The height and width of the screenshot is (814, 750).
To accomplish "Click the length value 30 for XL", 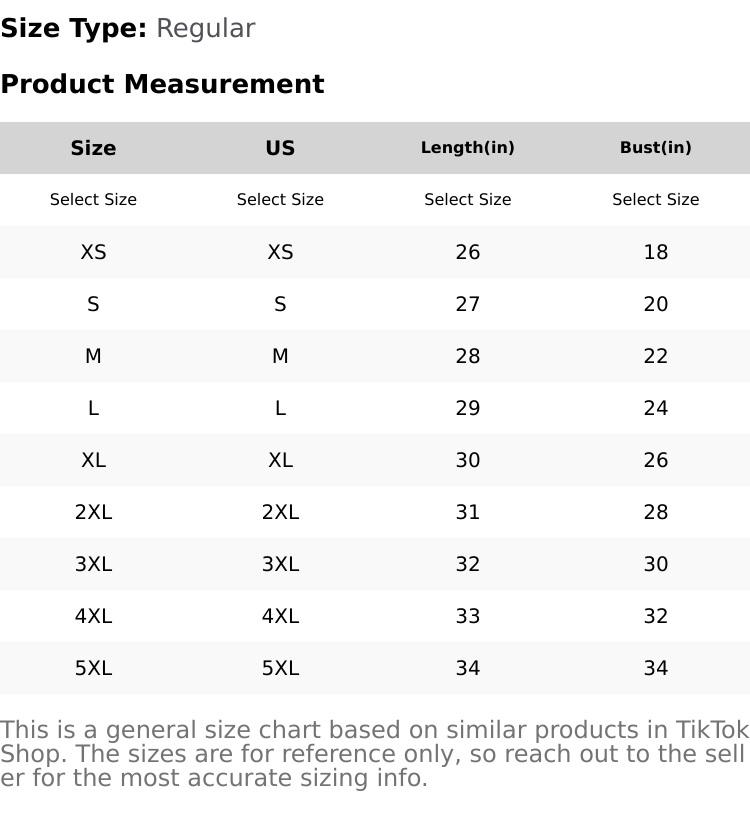I will pyautogui.click(x=467, y=460).
